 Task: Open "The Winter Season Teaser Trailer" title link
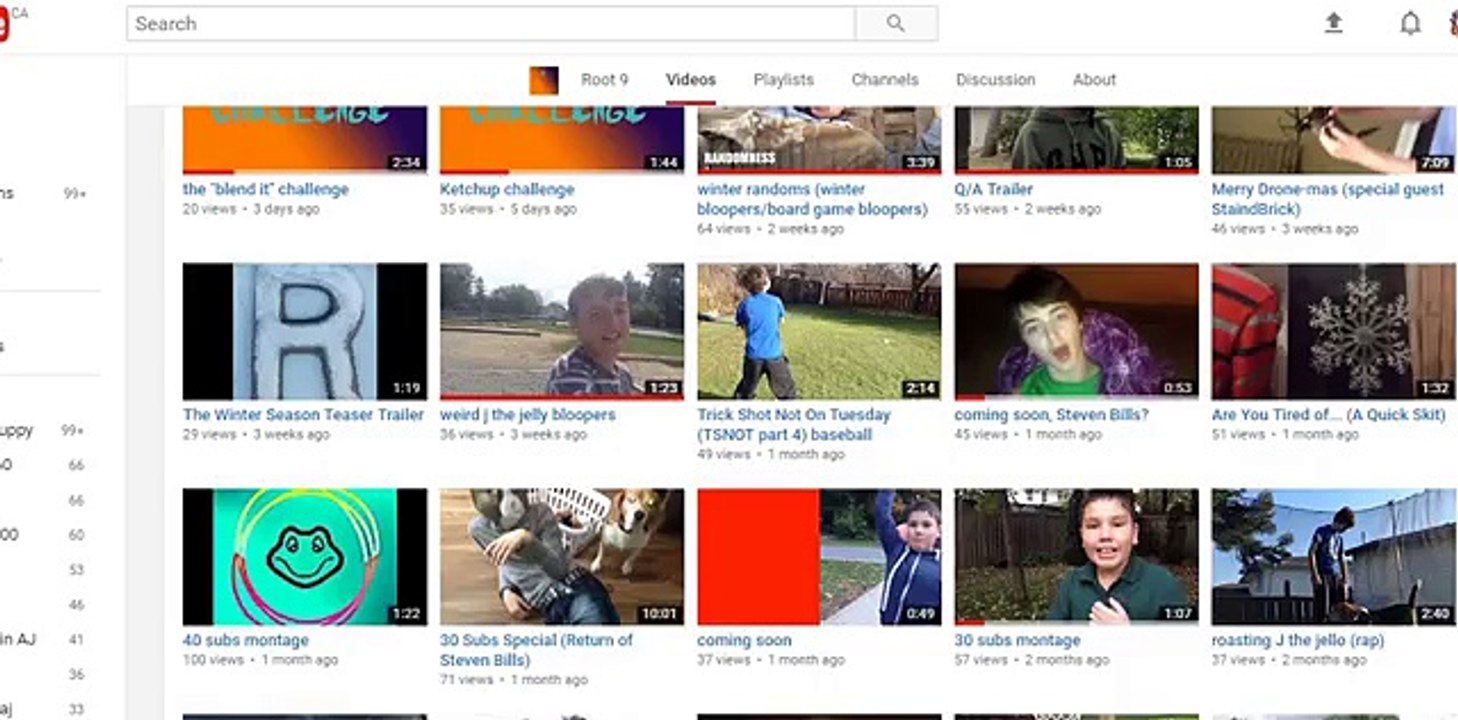[x=304, y=415]
